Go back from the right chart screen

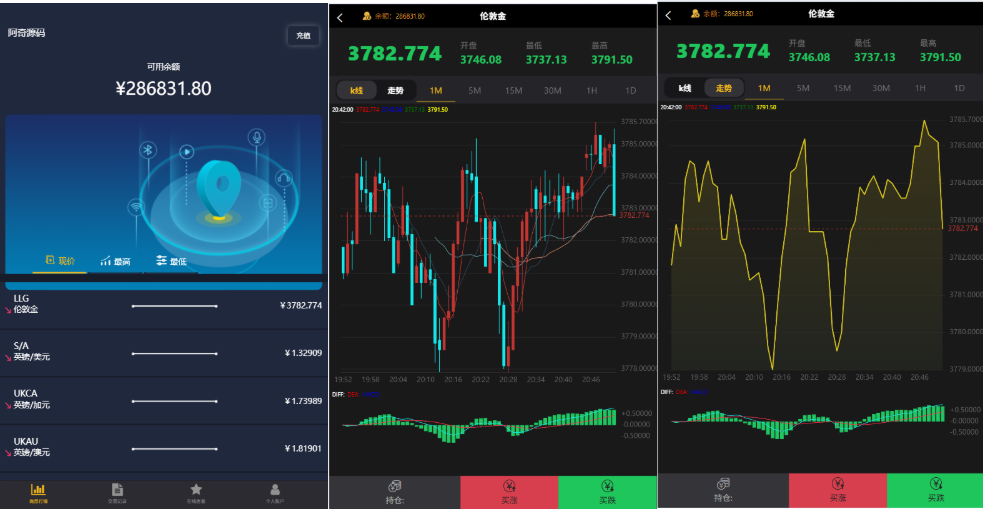point(668,15)
